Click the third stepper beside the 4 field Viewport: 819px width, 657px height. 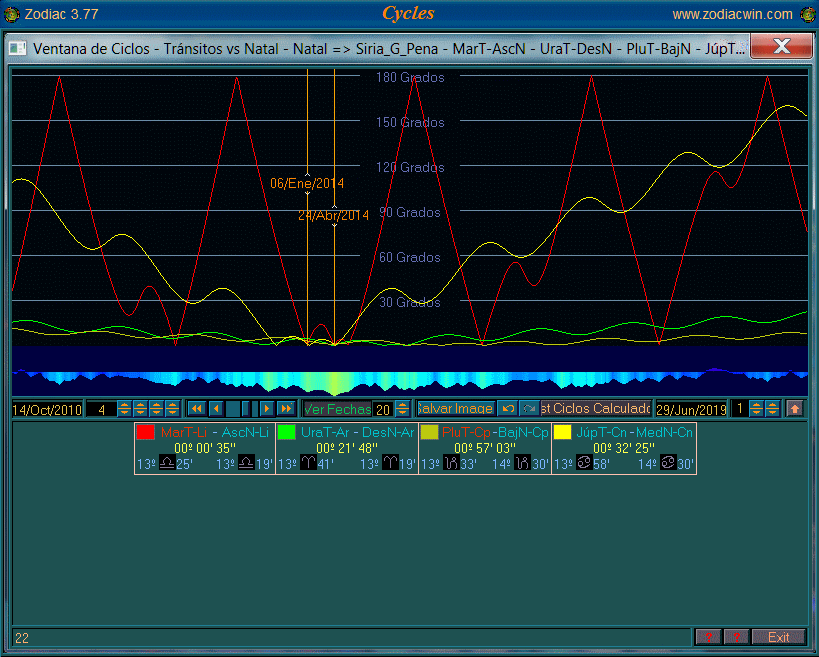coord(156,409)
